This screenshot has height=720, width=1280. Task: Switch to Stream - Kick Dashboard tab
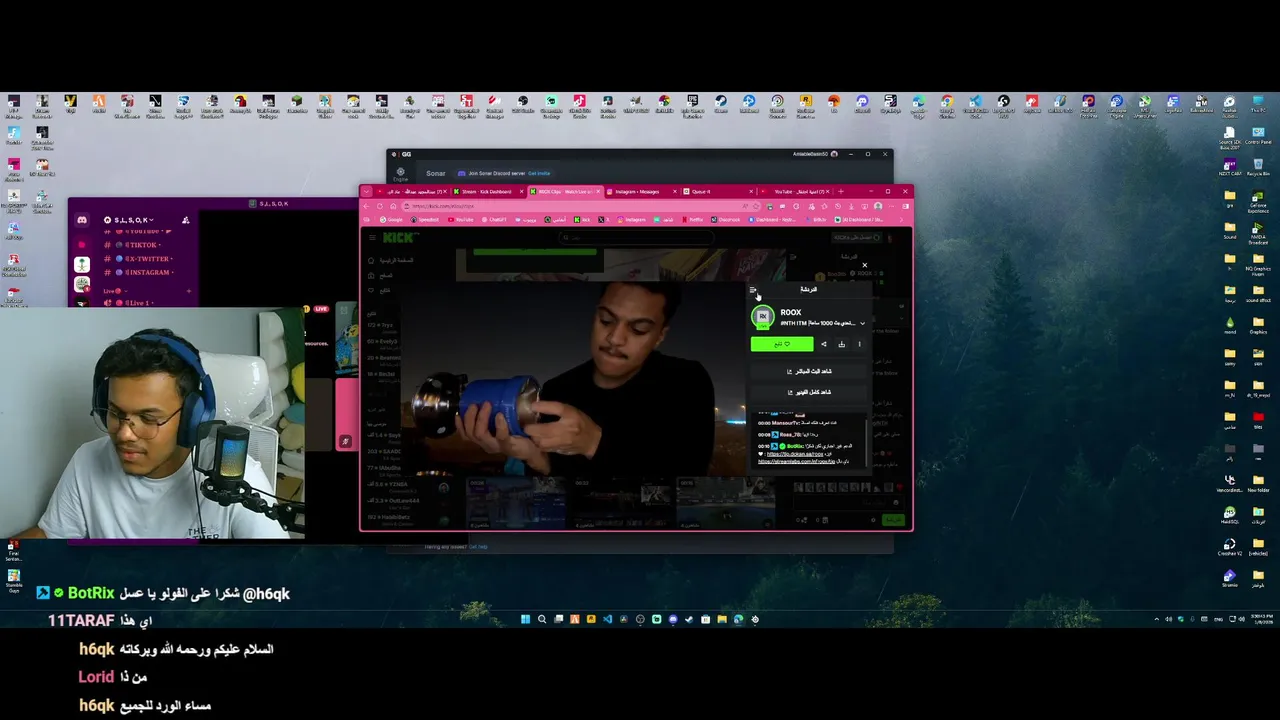[487, 191]
